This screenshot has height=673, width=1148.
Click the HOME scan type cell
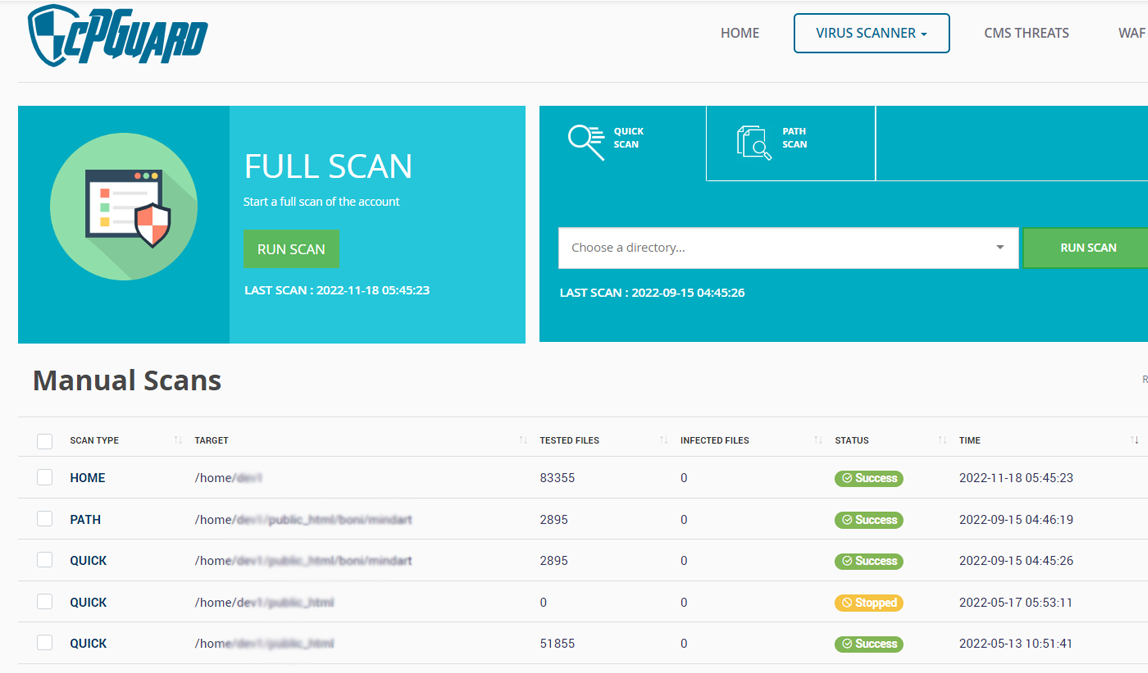click(88, 477)
